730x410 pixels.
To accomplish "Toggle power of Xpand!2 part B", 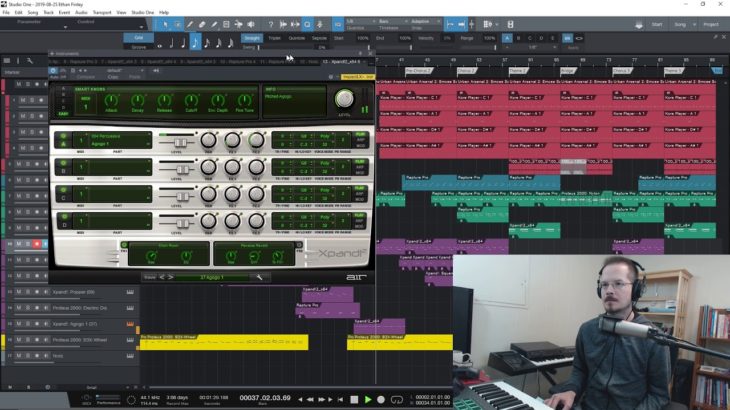I will tap(63, 163).
